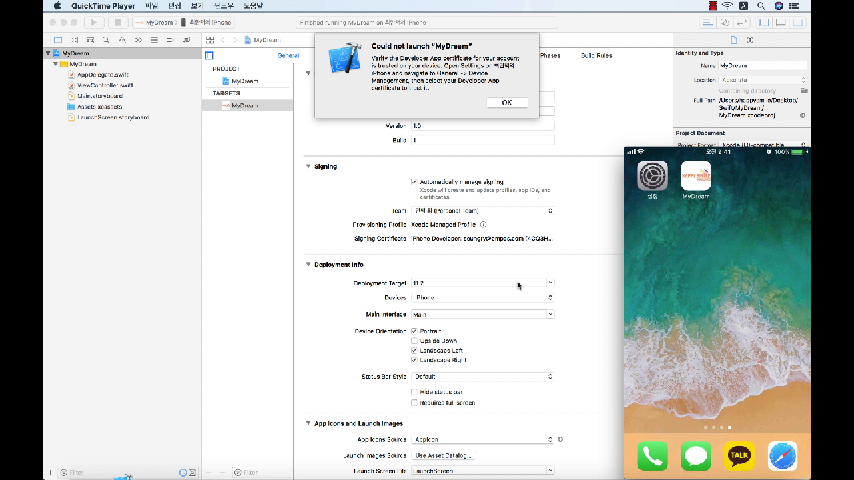Toggle Landscape Right orientation checkbox
Screen dimensions: 854x480
(x=414, y=360)
